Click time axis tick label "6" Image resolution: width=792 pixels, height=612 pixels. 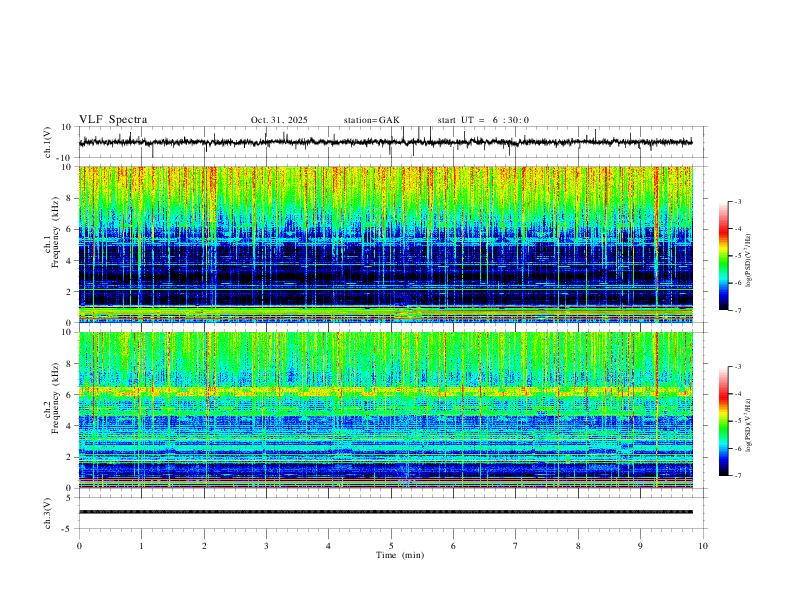pyautogui.click(x=454, y=546)
